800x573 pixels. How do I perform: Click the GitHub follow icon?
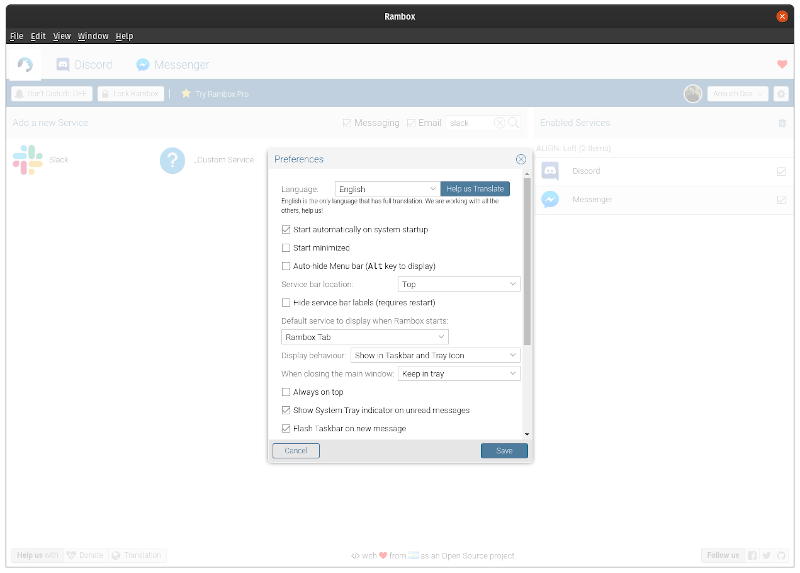pos(781,555)
